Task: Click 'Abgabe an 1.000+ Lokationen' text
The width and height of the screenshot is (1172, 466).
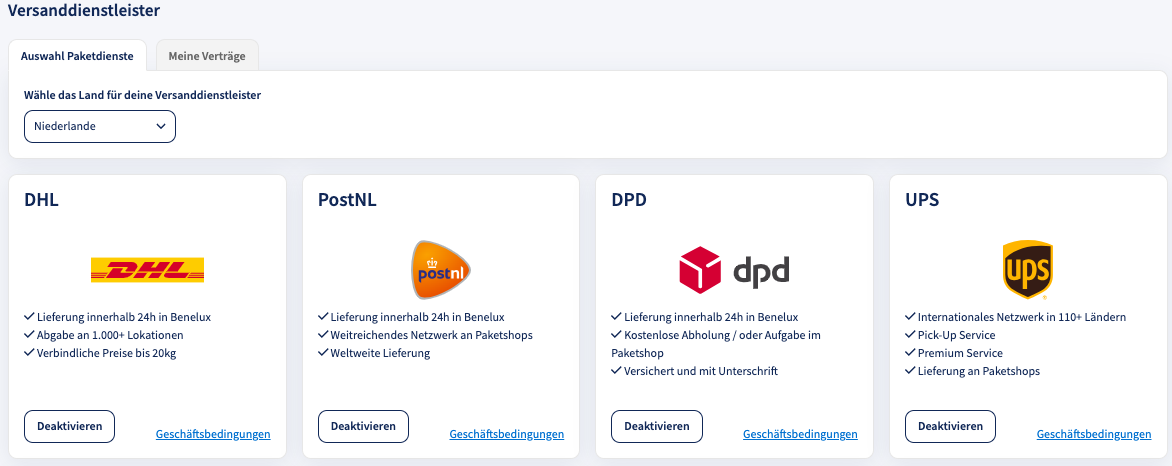Action: point(110,335)
